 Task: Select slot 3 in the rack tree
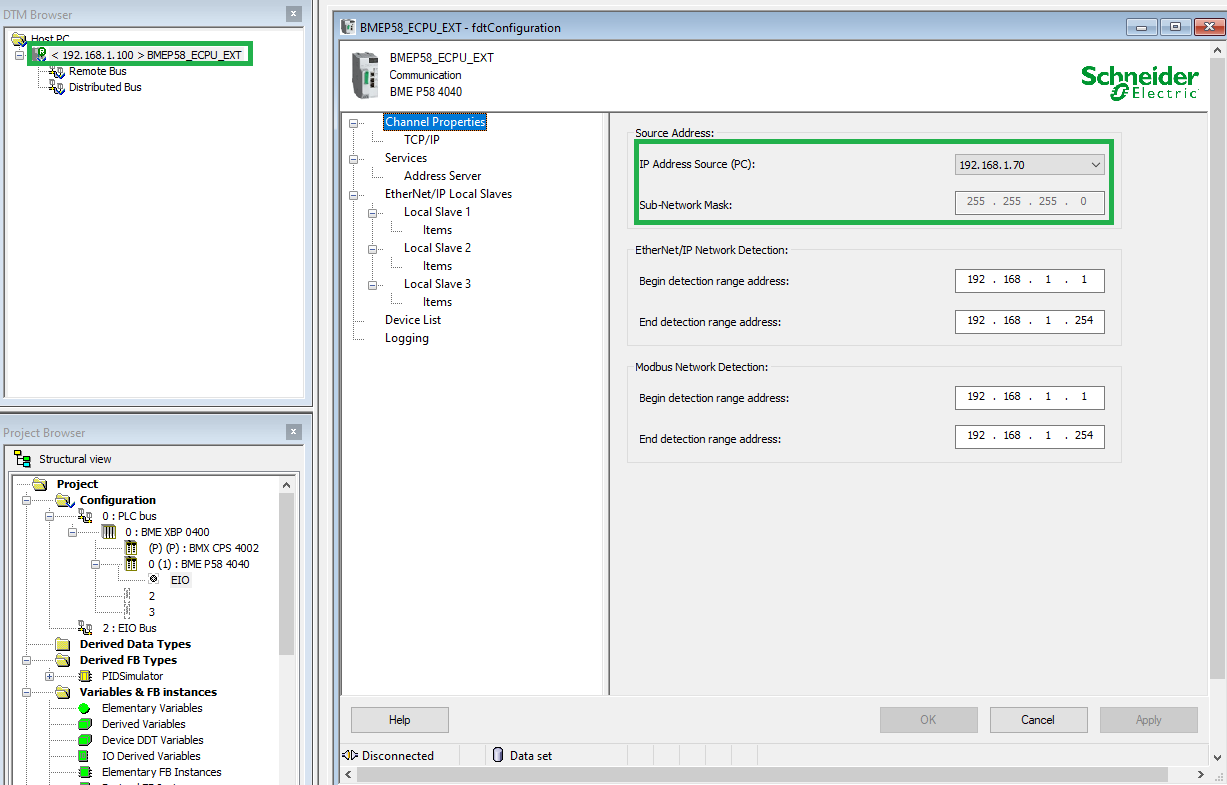(x=152, y=612)
